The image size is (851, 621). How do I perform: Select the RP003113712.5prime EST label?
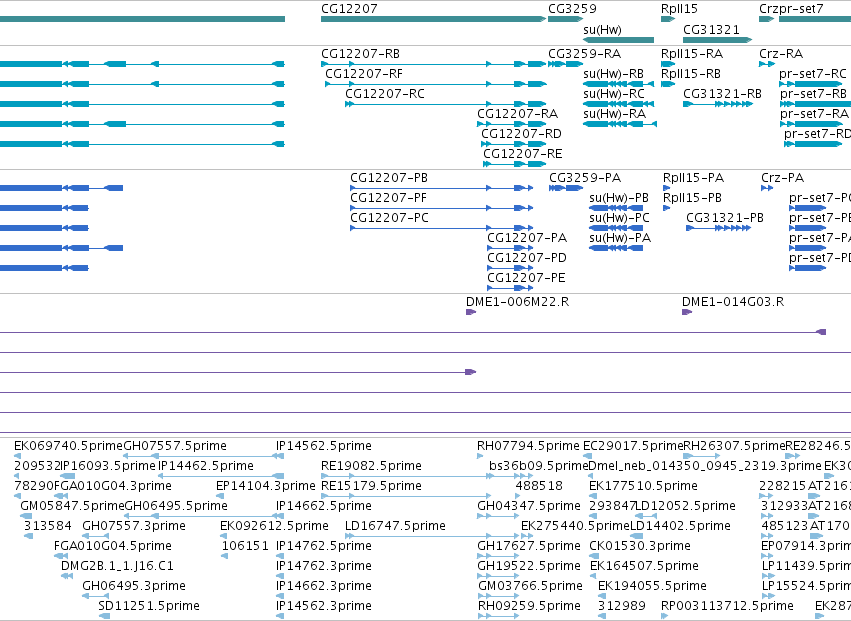coord(727,606)
